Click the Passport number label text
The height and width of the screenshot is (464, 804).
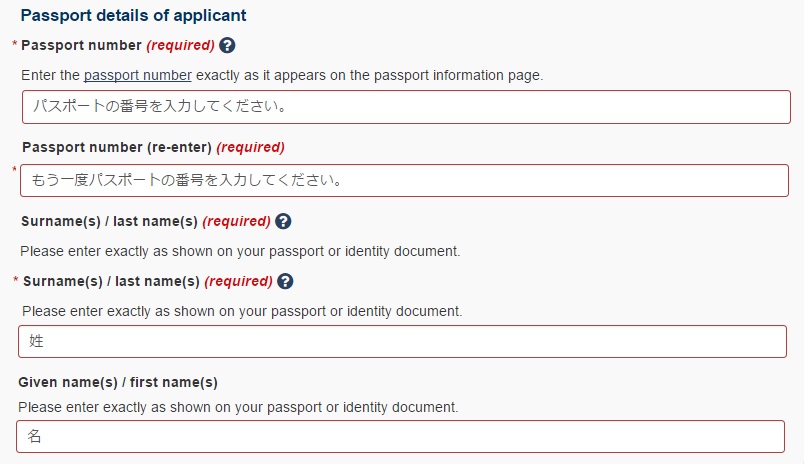(x=81, y=46)
